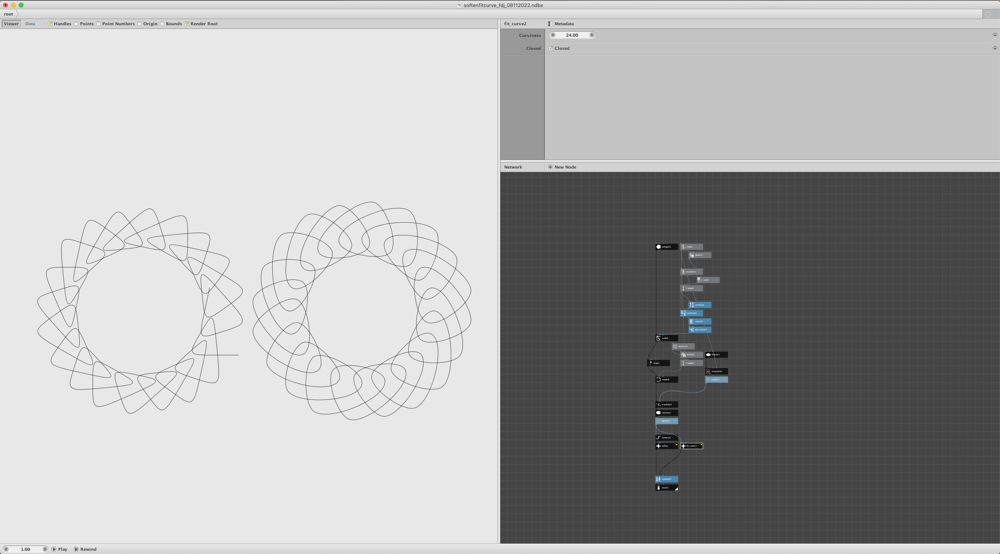Image resolution: width=1000 pixels, height=554 pixels.
Task: Click the Rewind icon in the bottom bar
Action: click(76, 549)
